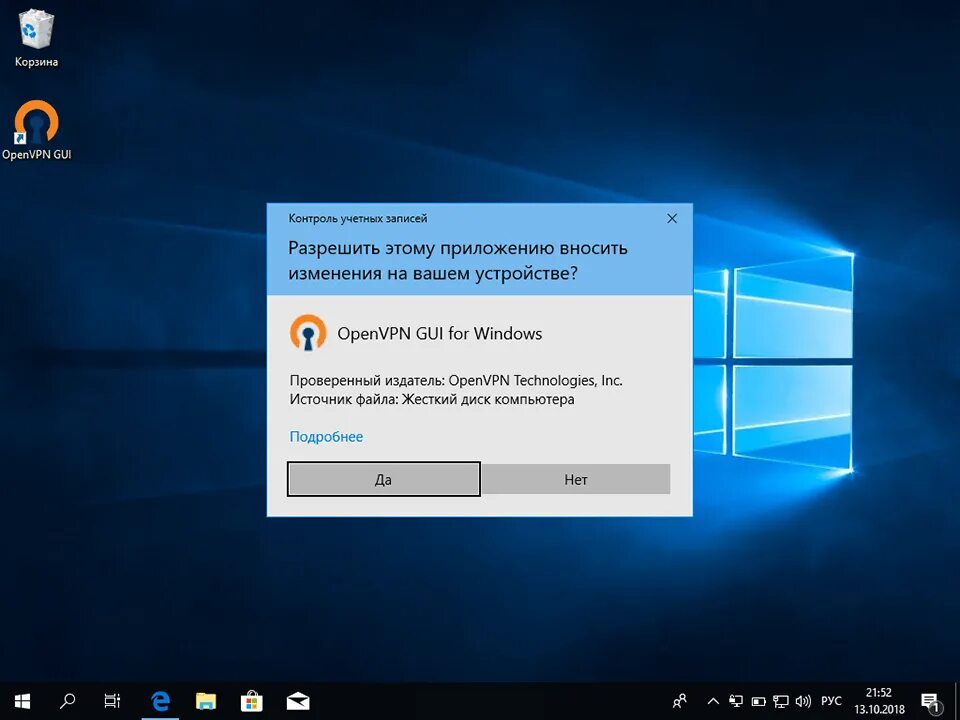Click the Проверенный издатель publisher line
960x720 pixels.
click(x=456, y=380)
